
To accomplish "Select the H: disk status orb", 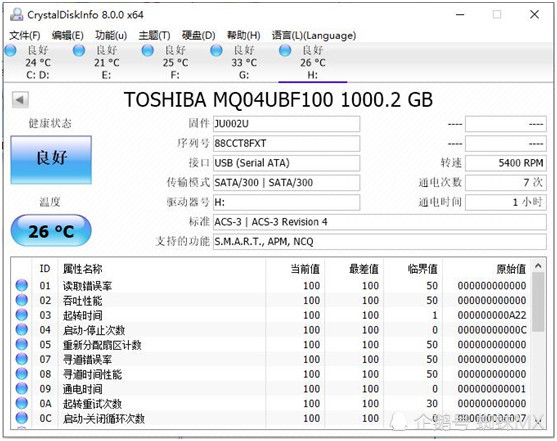I will [285, 50].
